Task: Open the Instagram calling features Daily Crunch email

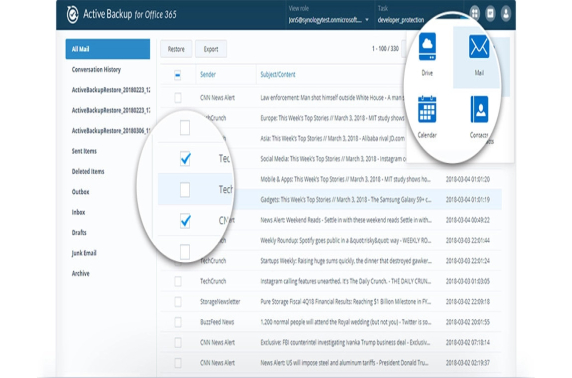Action: [345, 281]
